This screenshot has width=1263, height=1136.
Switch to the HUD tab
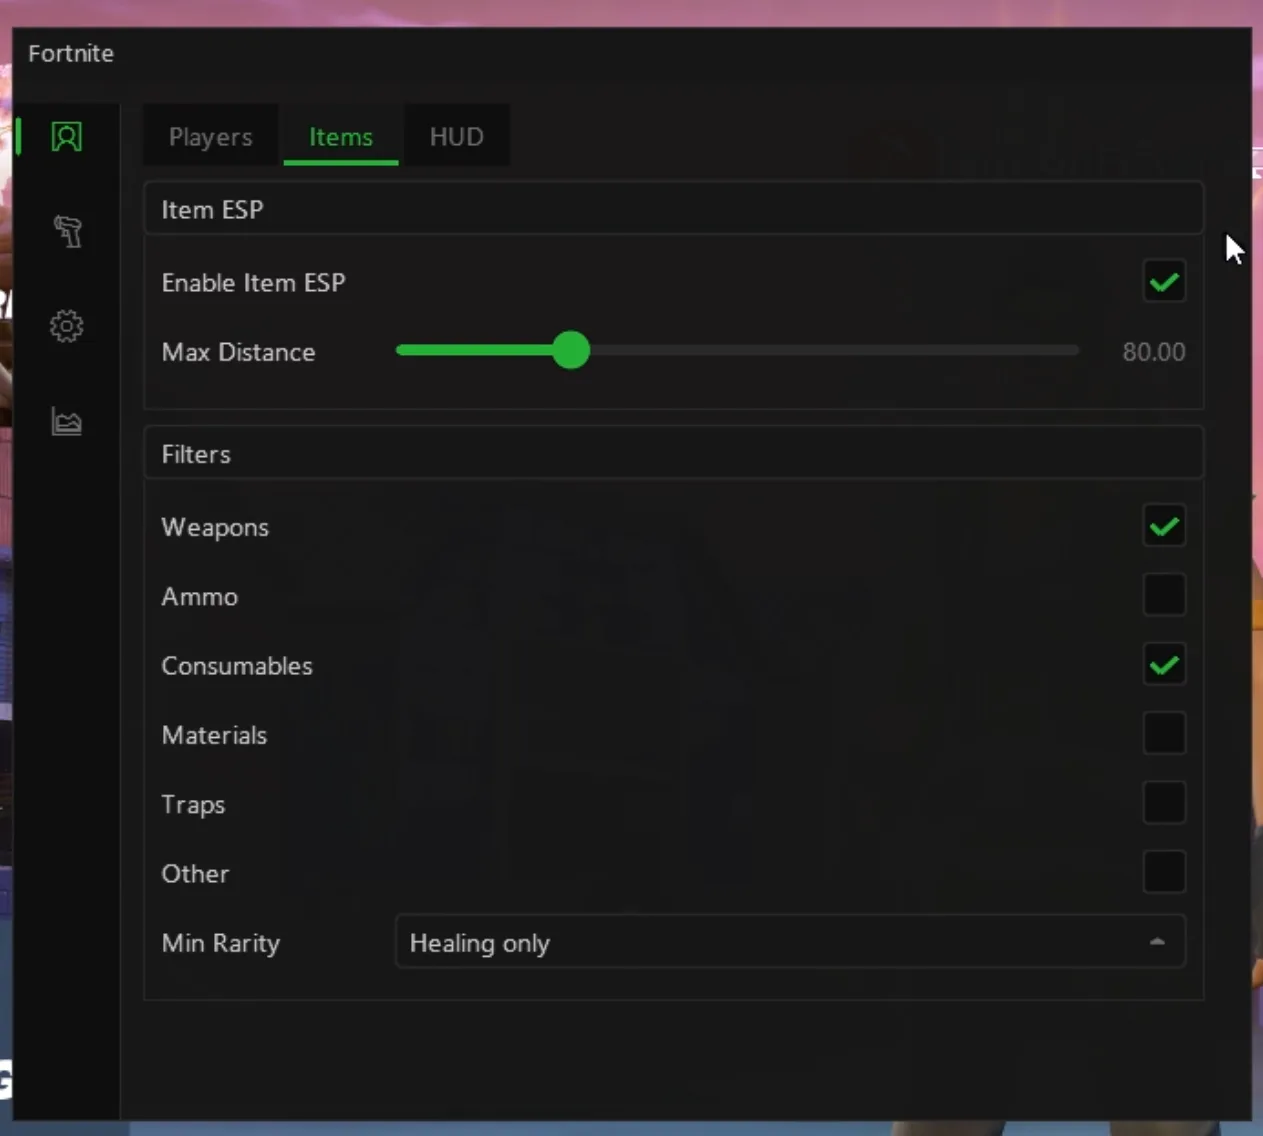[456, 136]
